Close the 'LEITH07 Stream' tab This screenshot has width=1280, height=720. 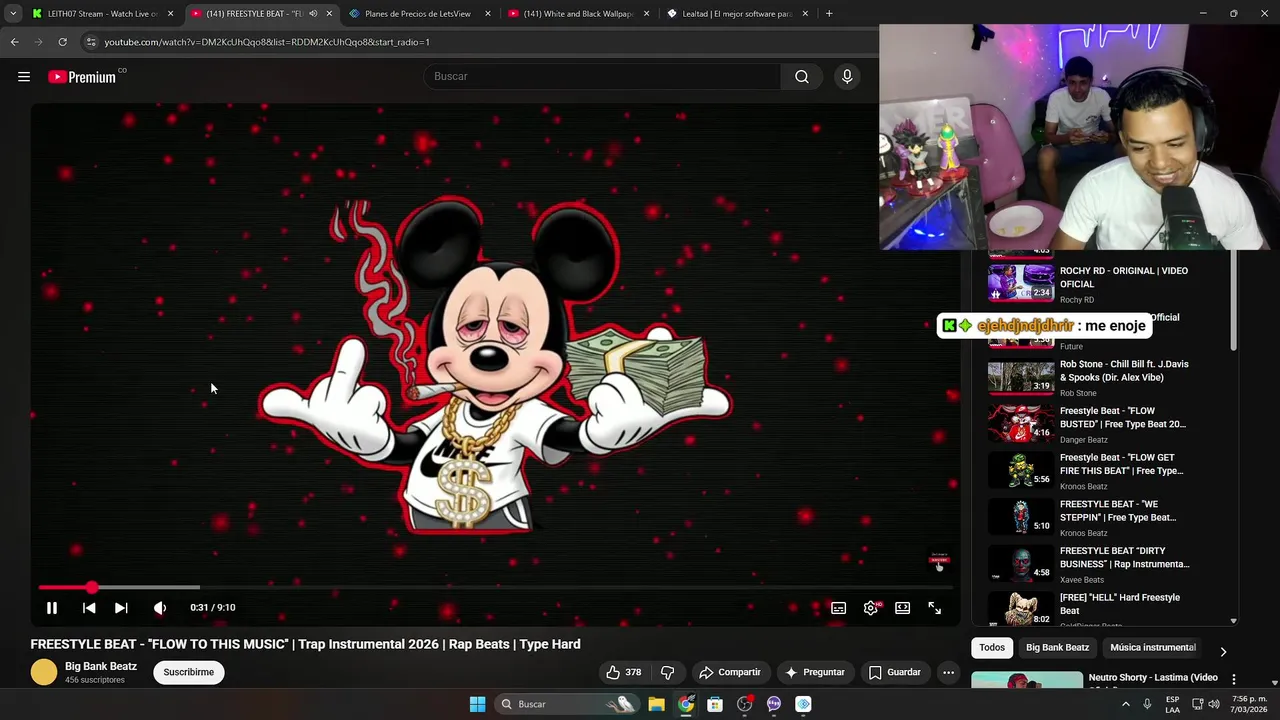171,14
